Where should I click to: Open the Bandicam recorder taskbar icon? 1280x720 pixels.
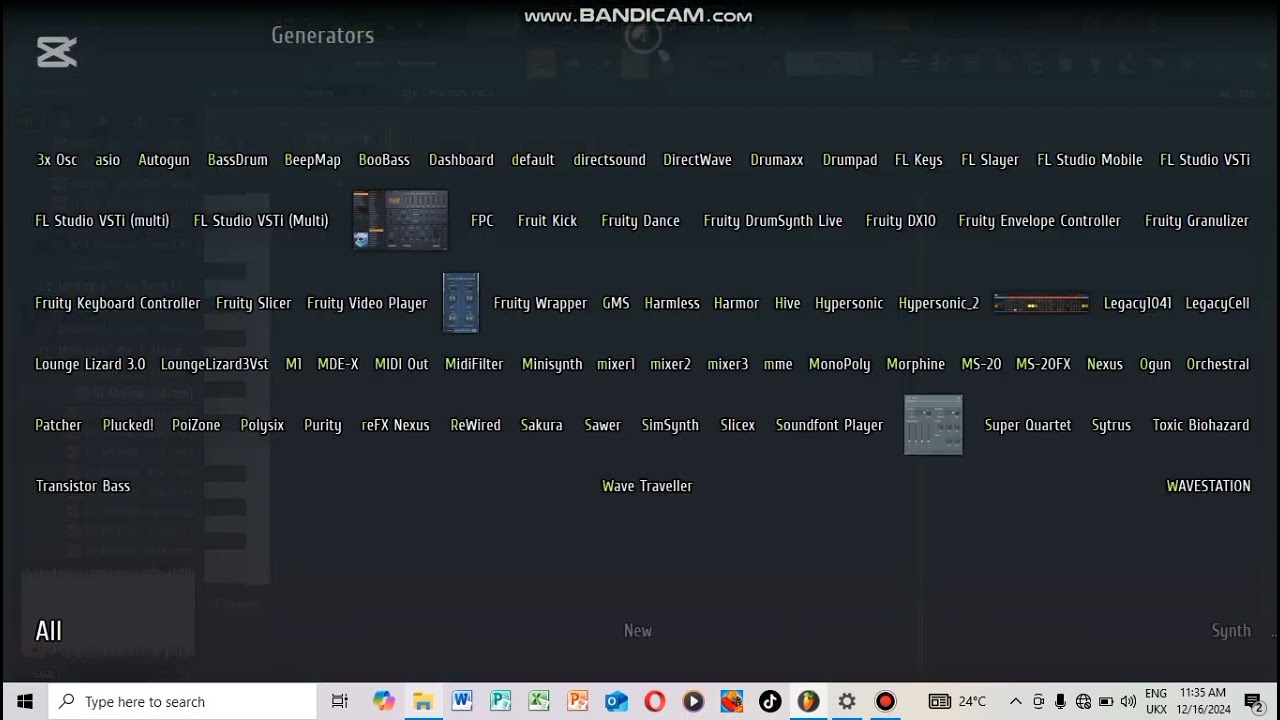(x=885, y=701)
